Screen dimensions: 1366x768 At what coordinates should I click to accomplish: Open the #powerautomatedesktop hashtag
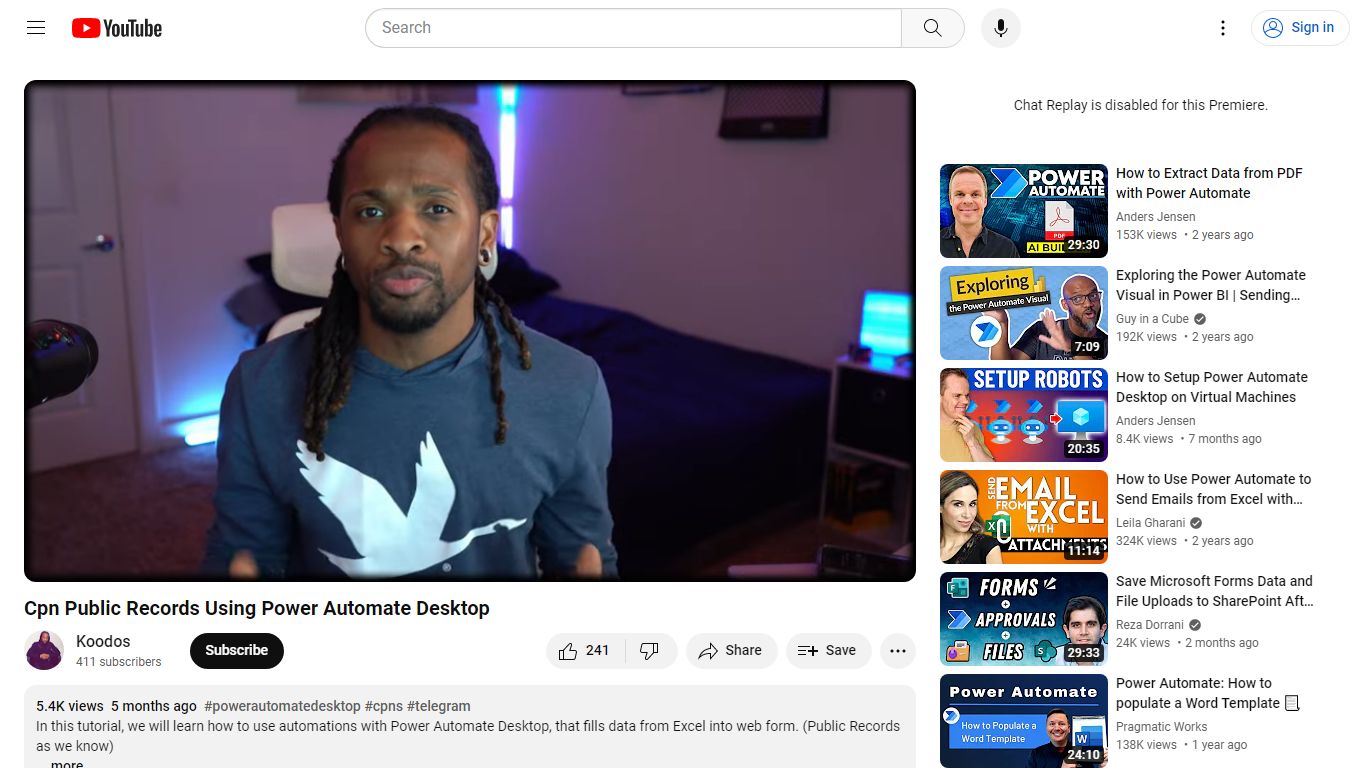pos(282,706)
